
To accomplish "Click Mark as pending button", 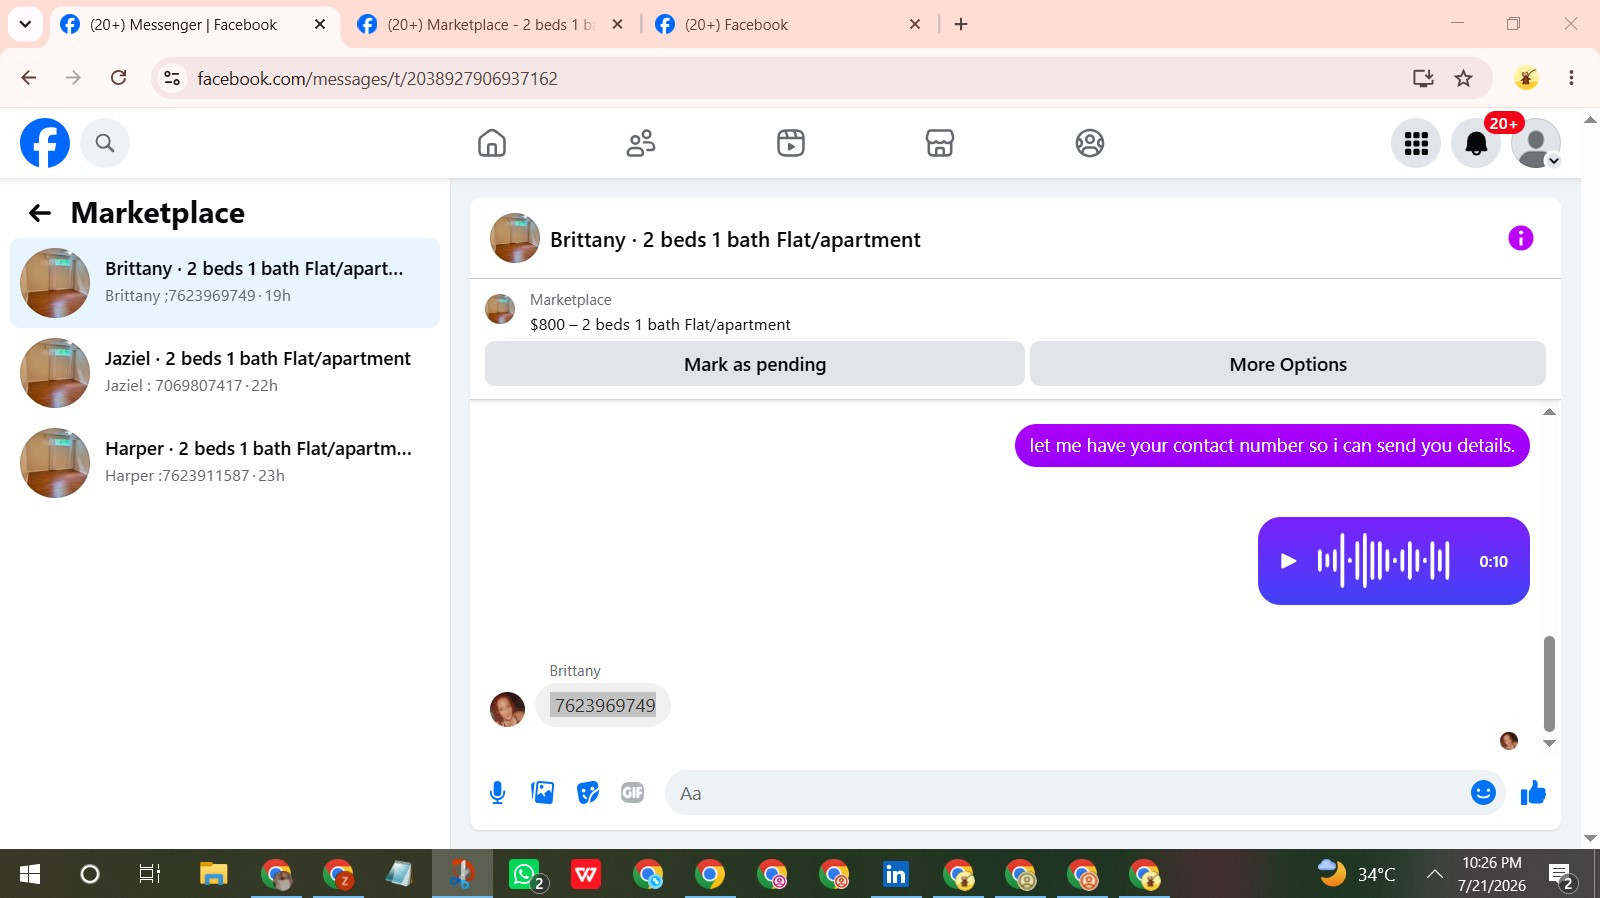I will [755, 364].
